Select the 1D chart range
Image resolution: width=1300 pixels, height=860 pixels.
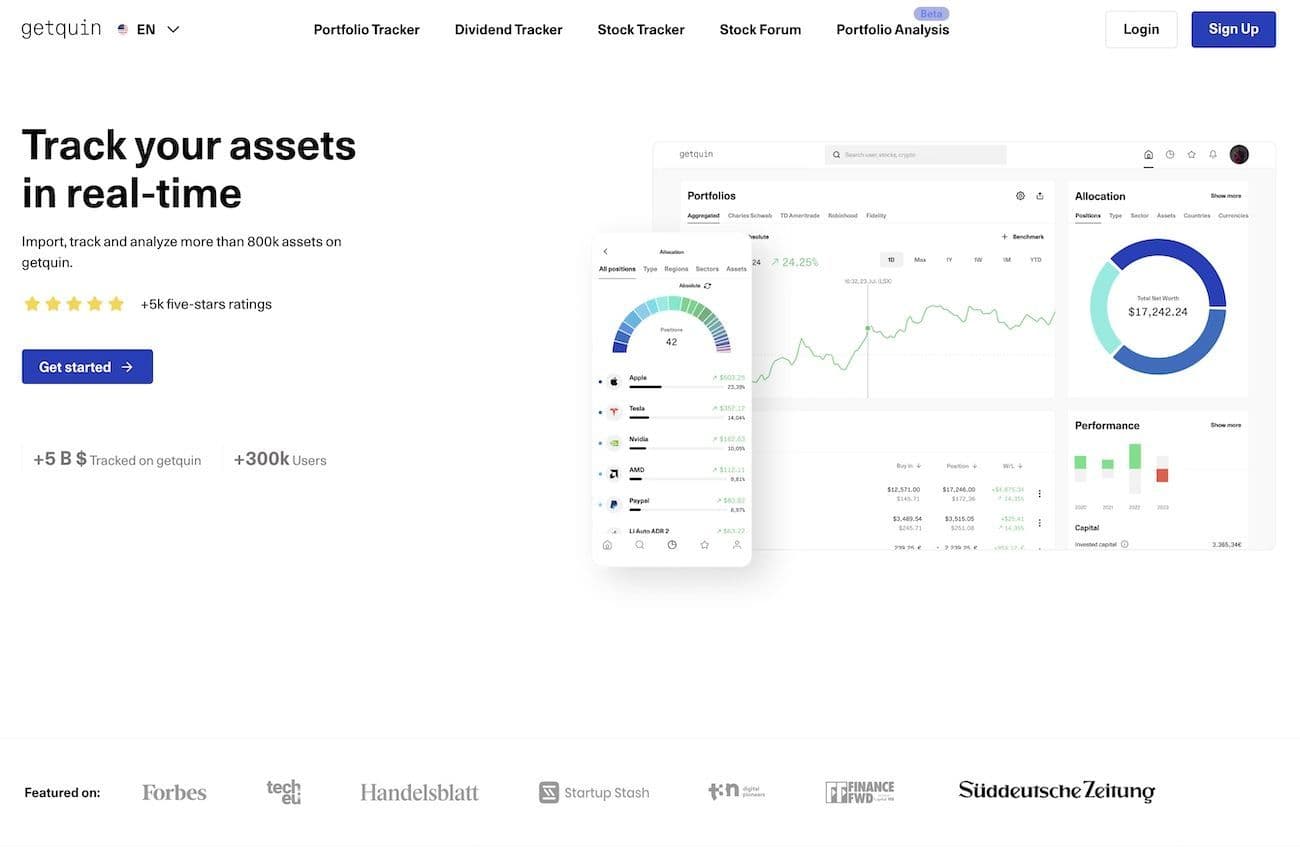[891, 260]
